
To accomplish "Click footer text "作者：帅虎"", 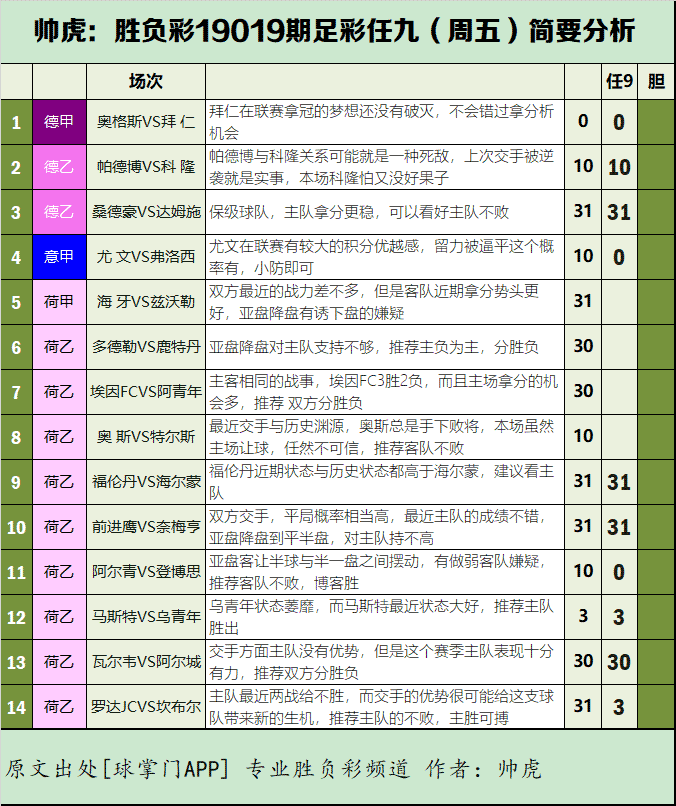I will coord(483,769).
